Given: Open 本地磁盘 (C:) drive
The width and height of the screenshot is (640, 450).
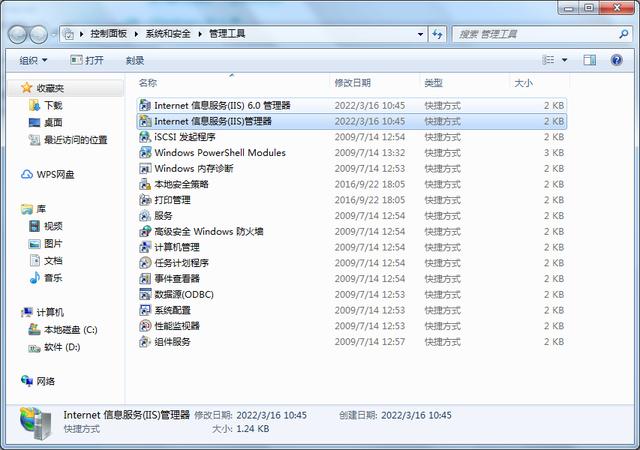Looking at the screenshot, I should point(63,330).
